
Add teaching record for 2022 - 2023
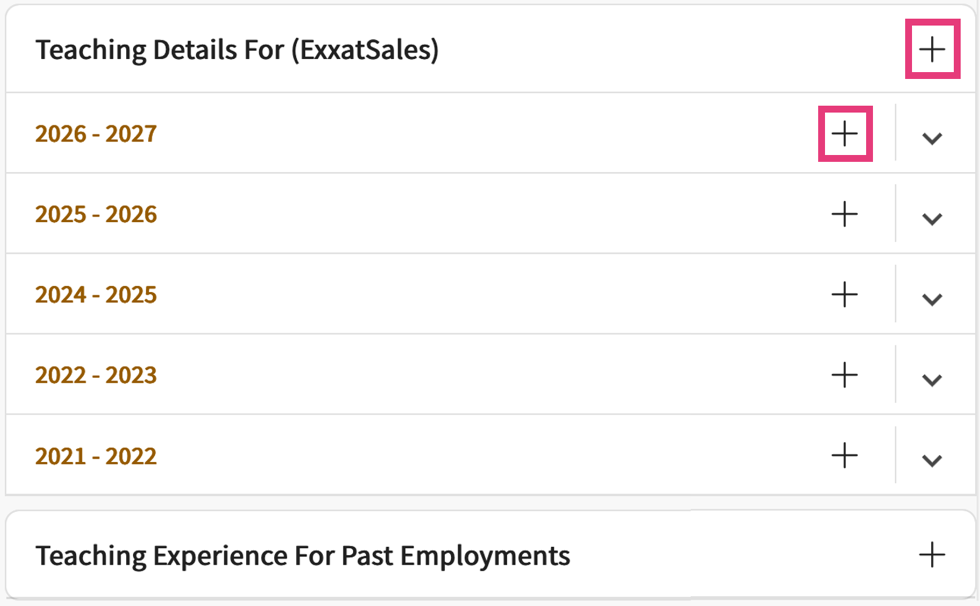click(x=845, y=375)
